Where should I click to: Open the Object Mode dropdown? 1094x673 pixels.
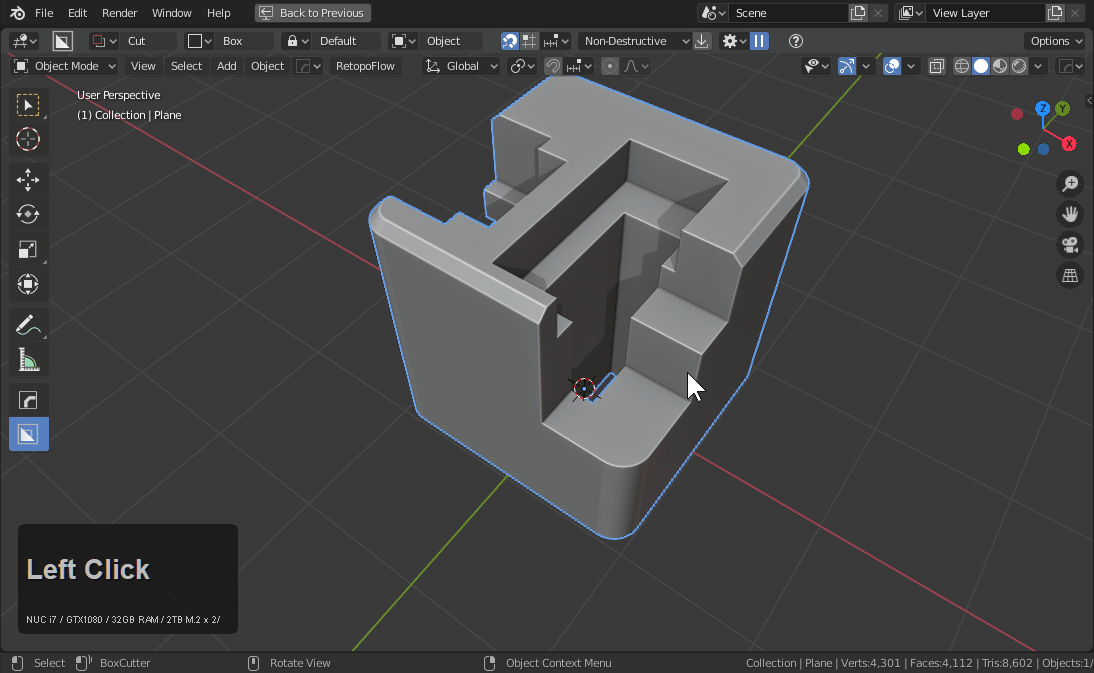point(65,66)
